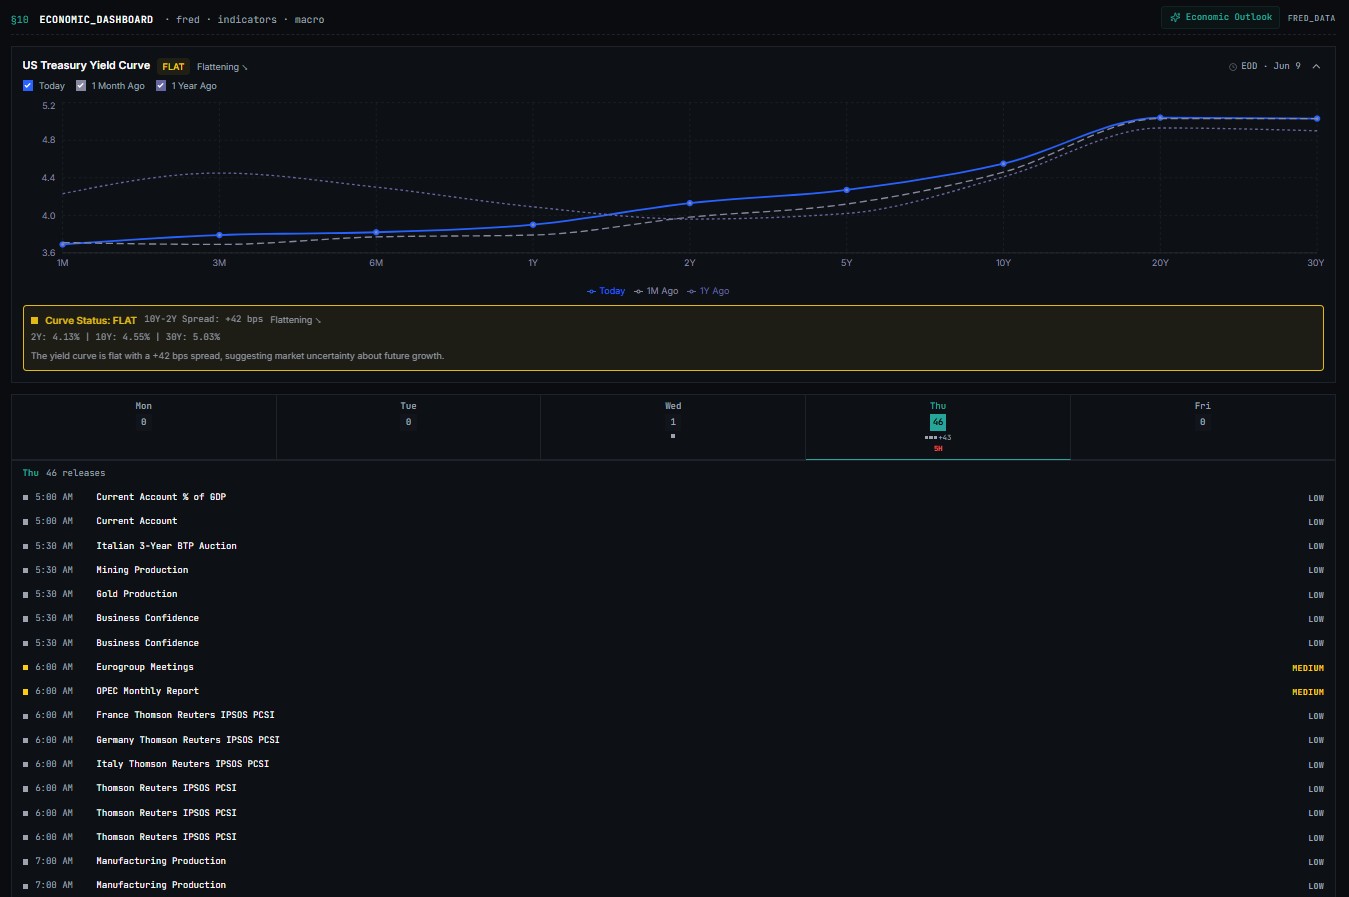Screen dimensions: 1349x897
Task: Select the 1Y point on Today curve
Action: [x=533, y=225]
